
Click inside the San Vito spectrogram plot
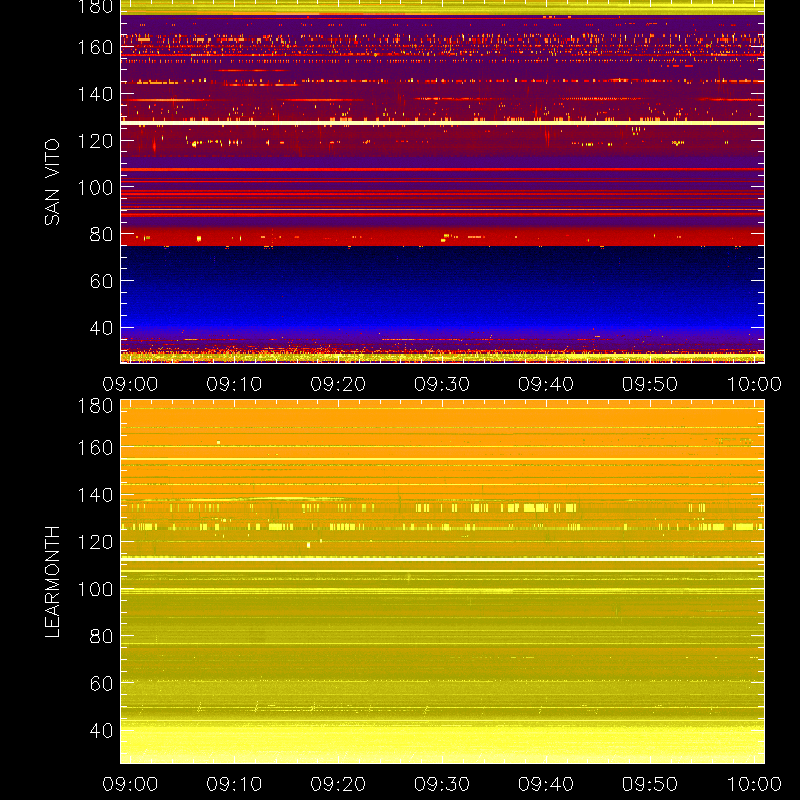tap(442, 182)
